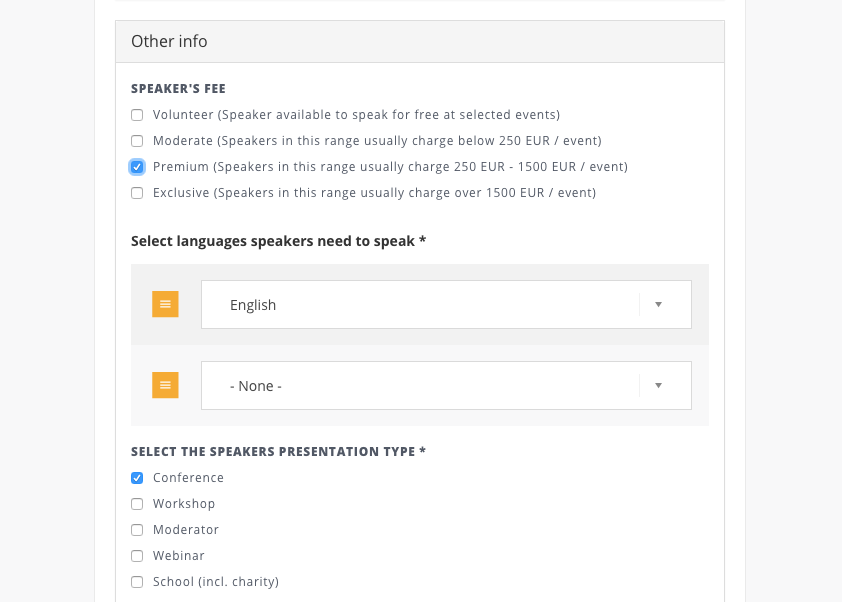
Task: Uncheck the Conference presentation type
Action: click(x=137, y=478)
